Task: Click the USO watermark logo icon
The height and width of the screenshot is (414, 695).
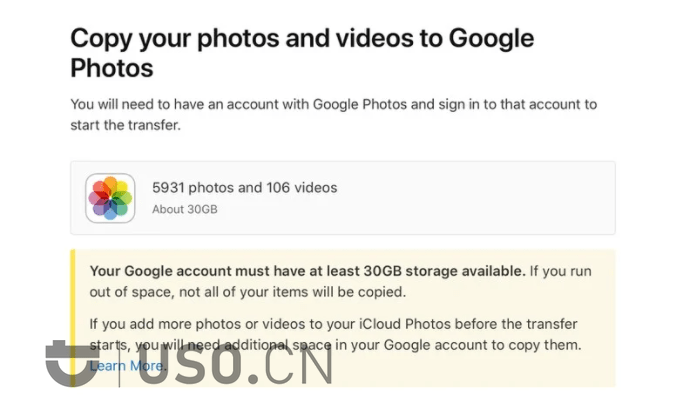Action: point(72,363)
